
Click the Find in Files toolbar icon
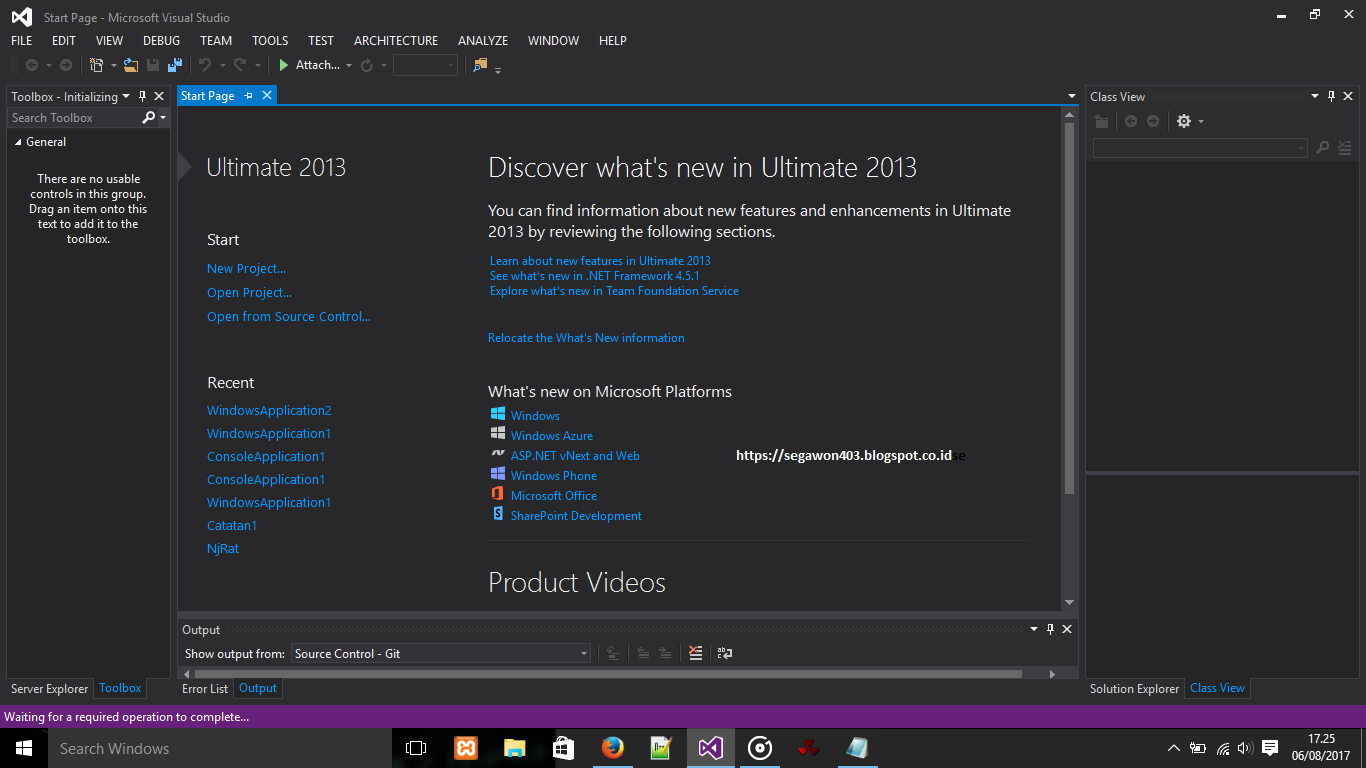tap(480, 65)
